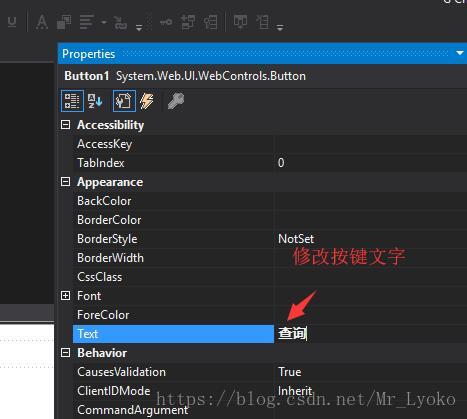Click the table columns icon after the separator

[240, 22]
